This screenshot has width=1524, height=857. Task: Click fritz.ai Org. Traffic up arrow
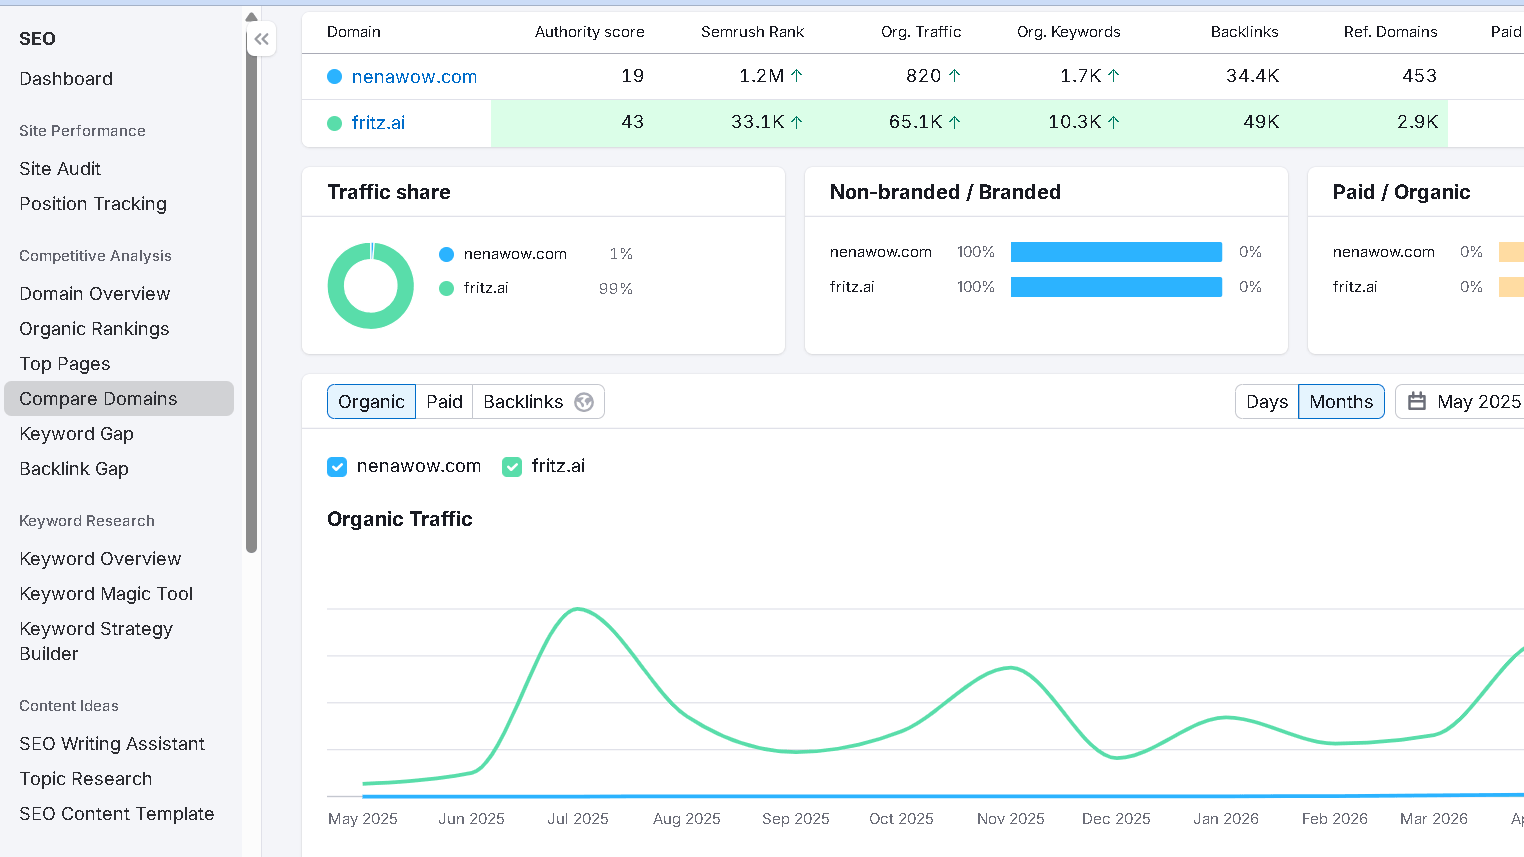[x=954, y=122]
